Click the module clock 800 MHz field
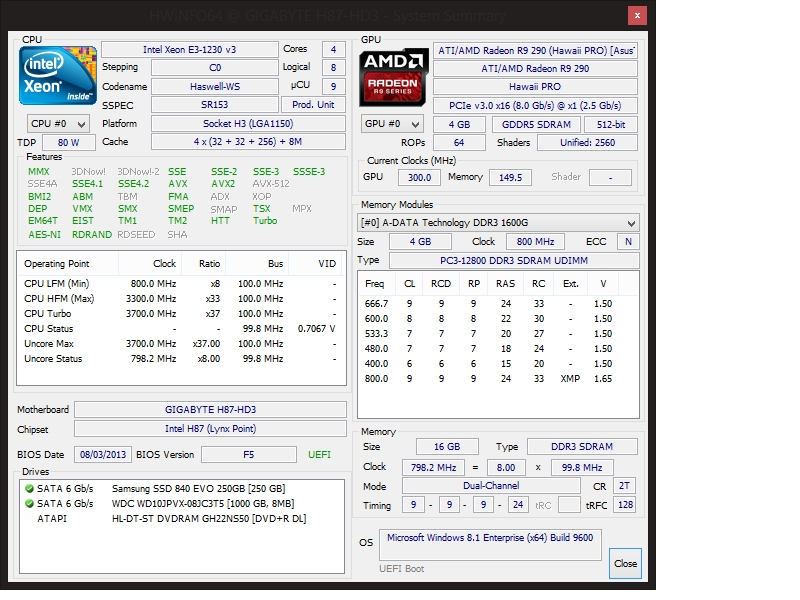This screenshot has height=600, width=800. coord(535,242)
